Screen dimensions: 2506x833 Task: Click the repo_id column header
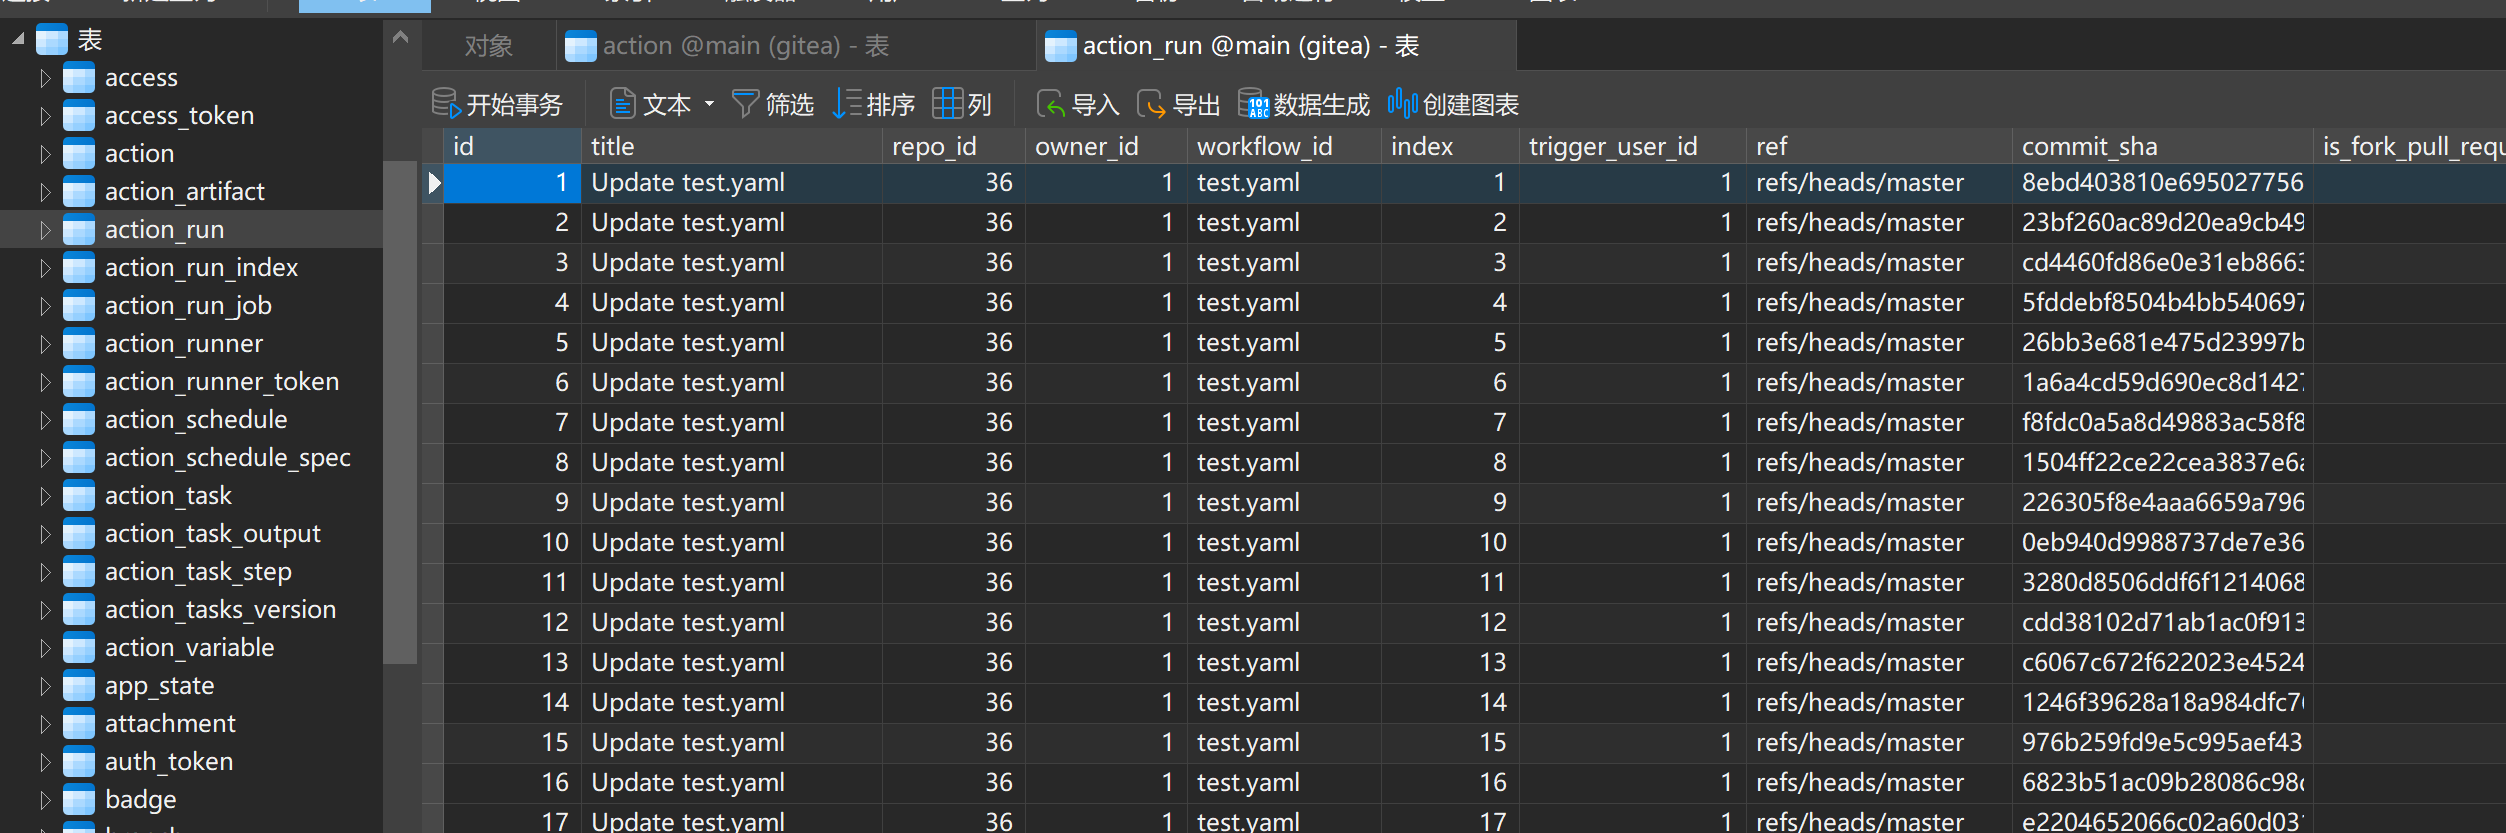coord(953,146)
